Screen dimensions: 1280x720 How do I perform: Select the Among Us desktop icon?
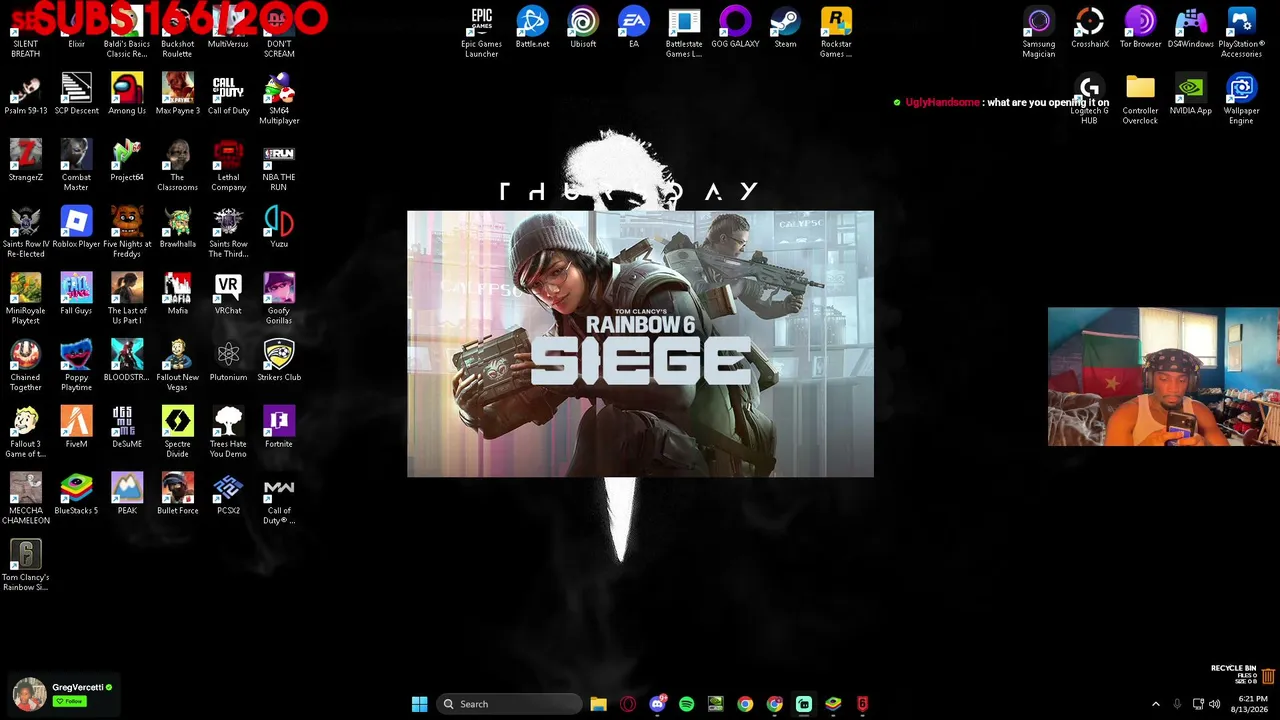tap(127, 94)
